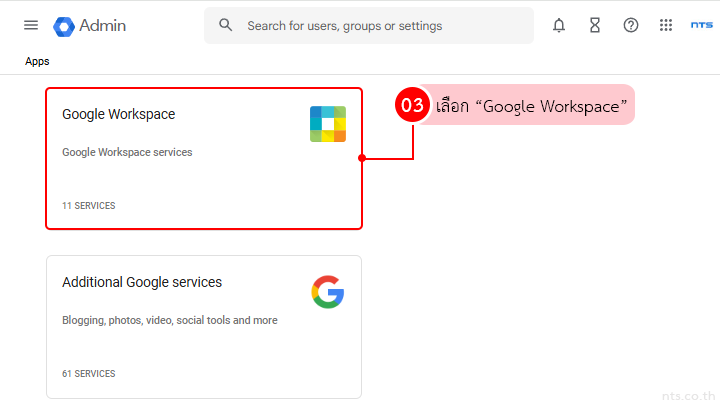Screen dimensions: 720x405
Task: Click the Blogging, photos, video description text
Action: tap(170, 321)
